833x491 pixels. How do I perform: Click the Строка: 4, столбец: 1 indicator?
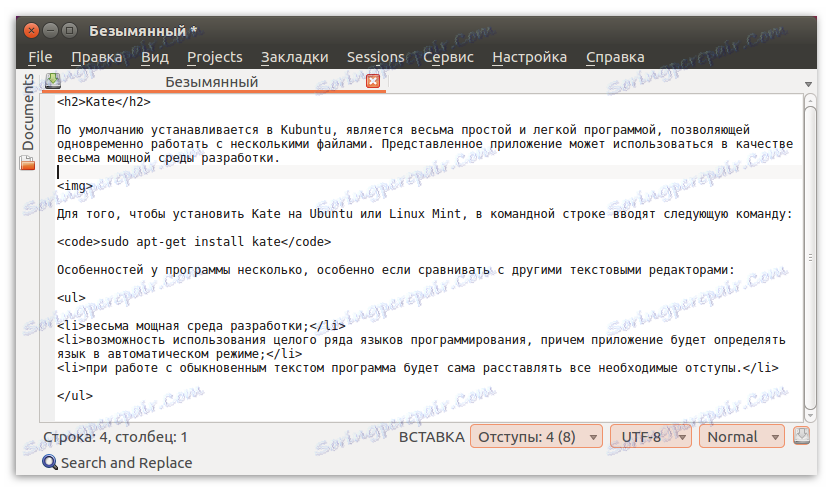pos(115,437)
